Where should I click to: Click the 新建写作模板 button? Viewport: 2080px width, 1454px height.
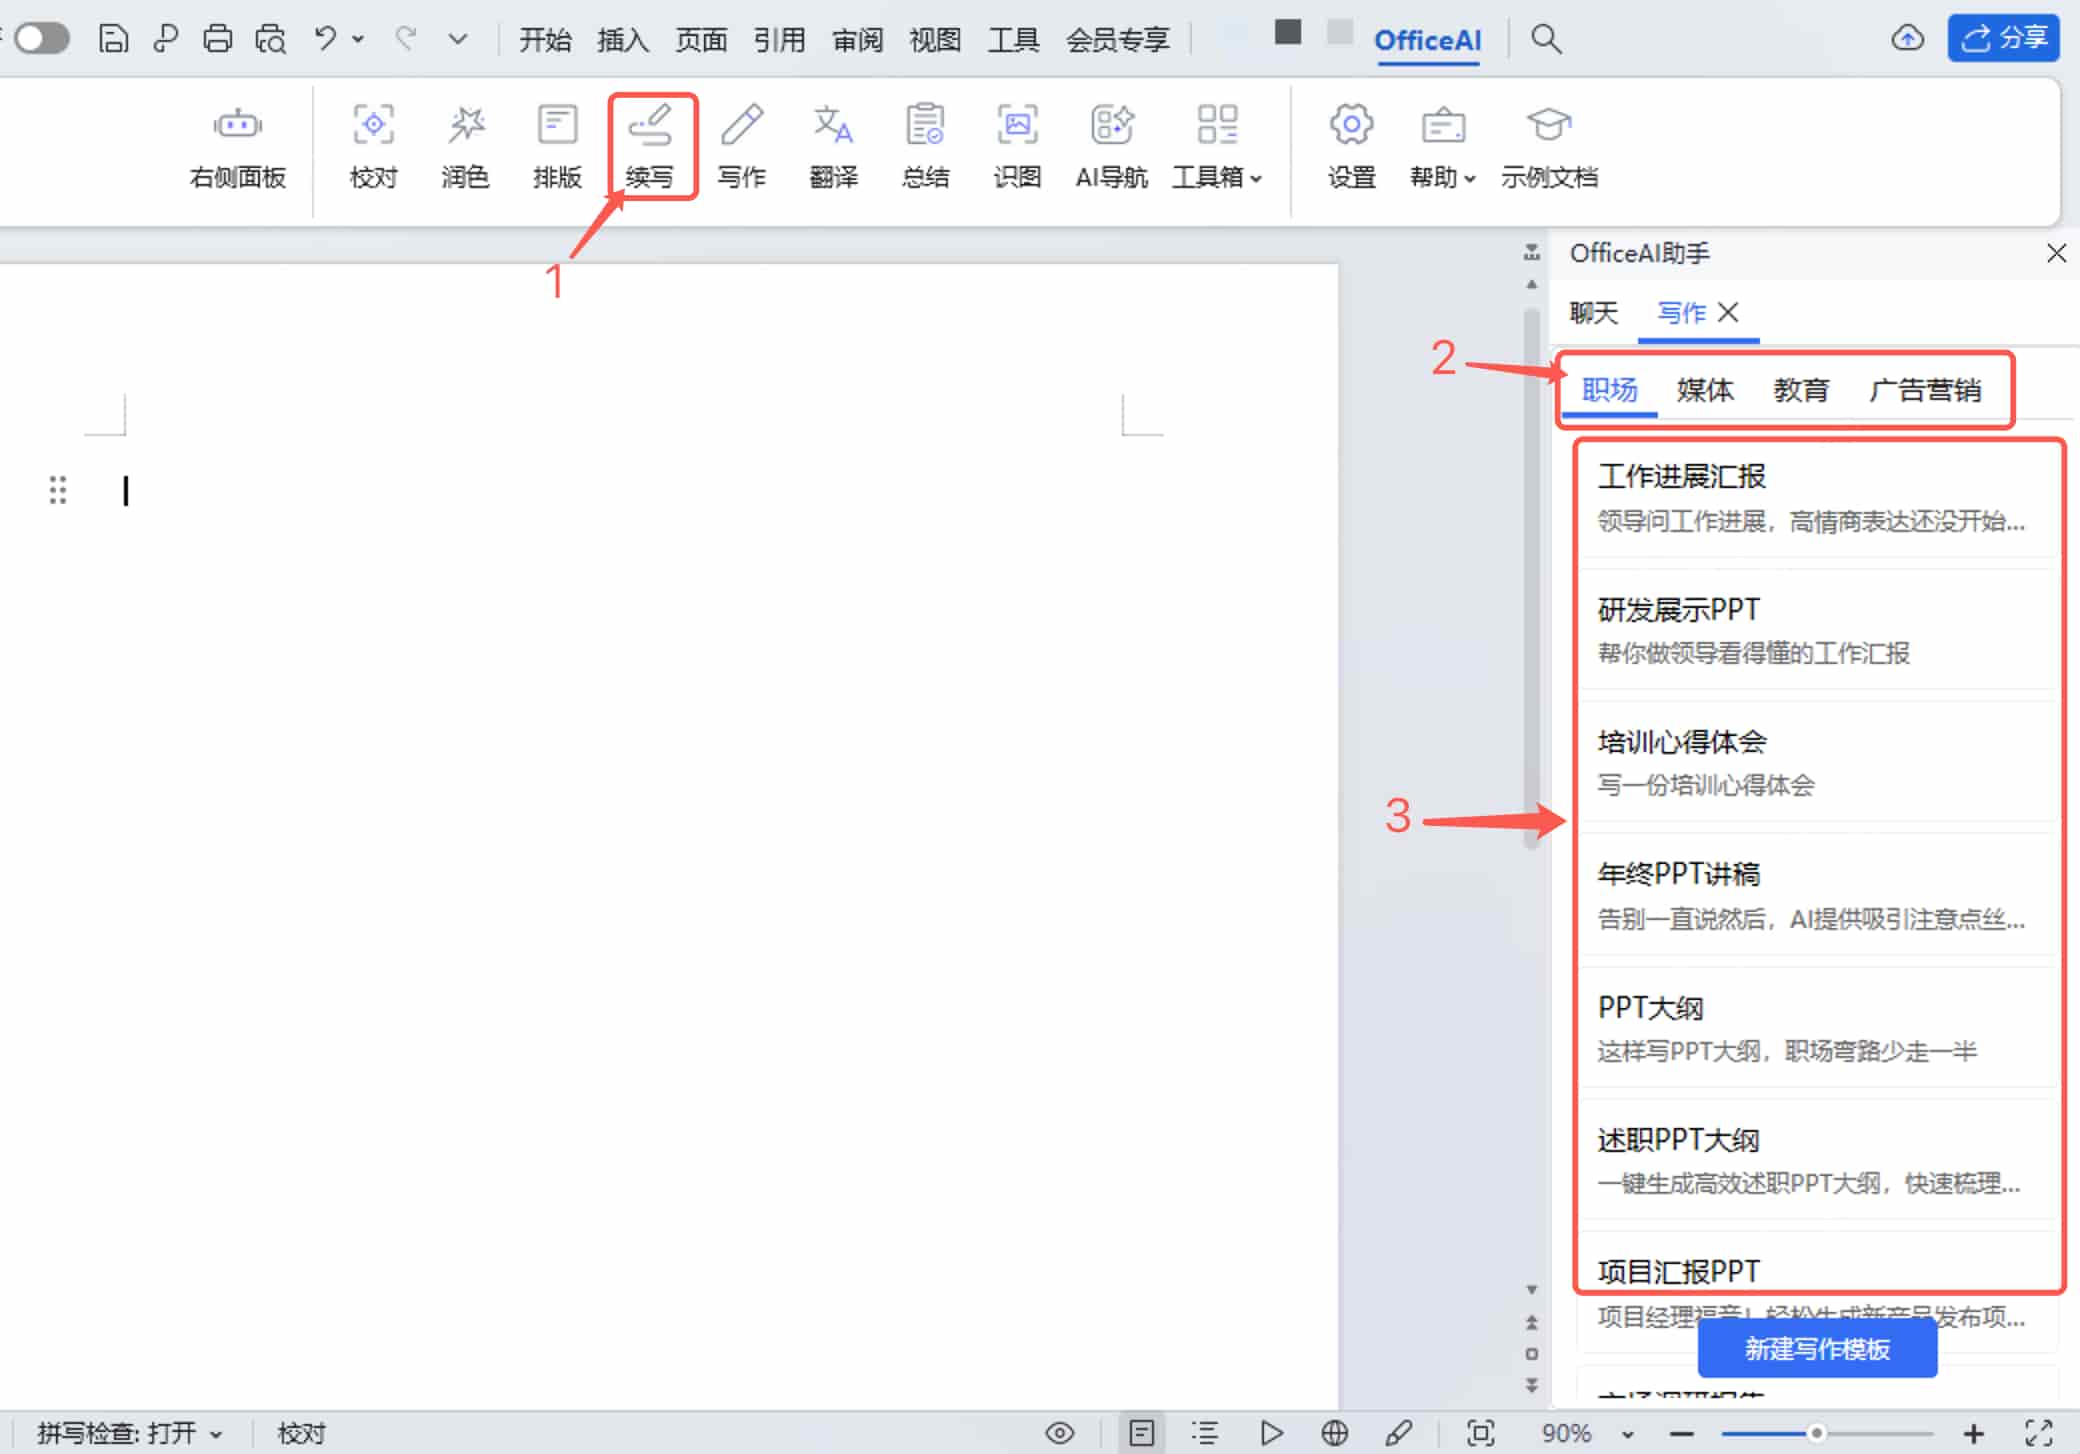pyautogui.click(x=1818, y=1348)
